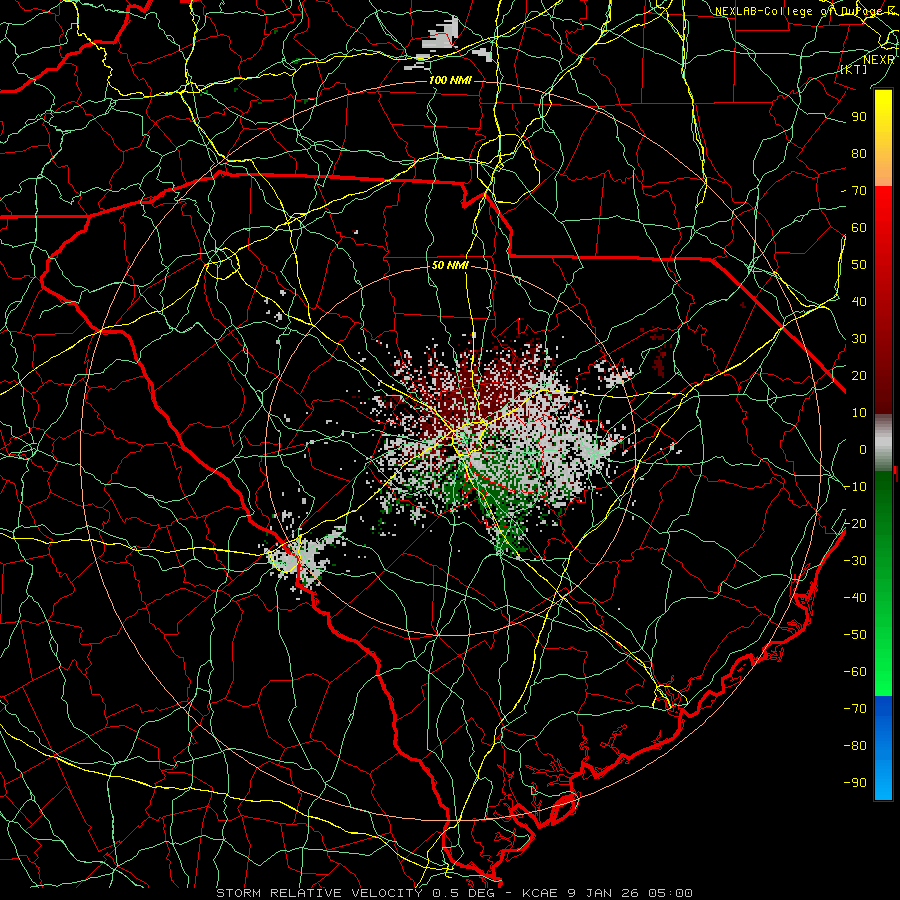
Task: Click the -20 value on the velocity scale
Action: (855, 523)
